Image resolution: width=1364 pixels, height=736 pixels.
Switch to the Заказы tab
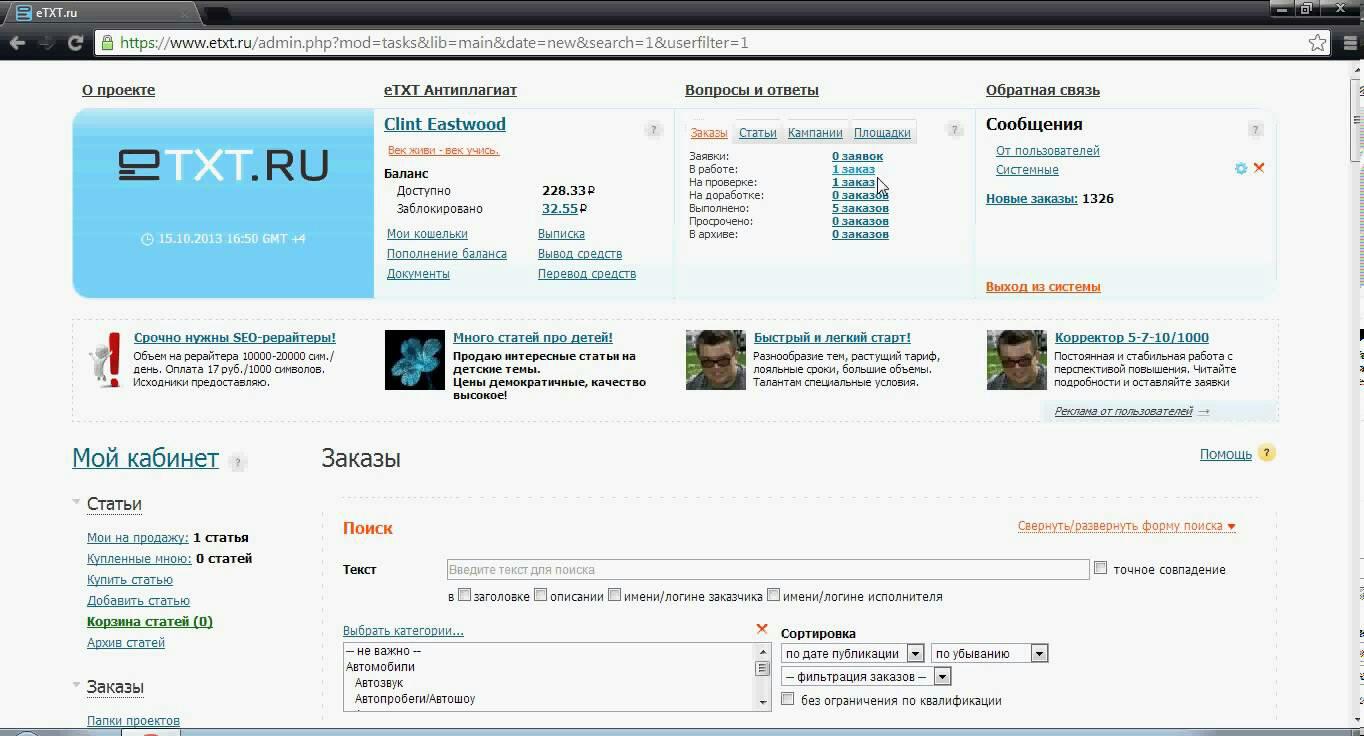(709, 133)
